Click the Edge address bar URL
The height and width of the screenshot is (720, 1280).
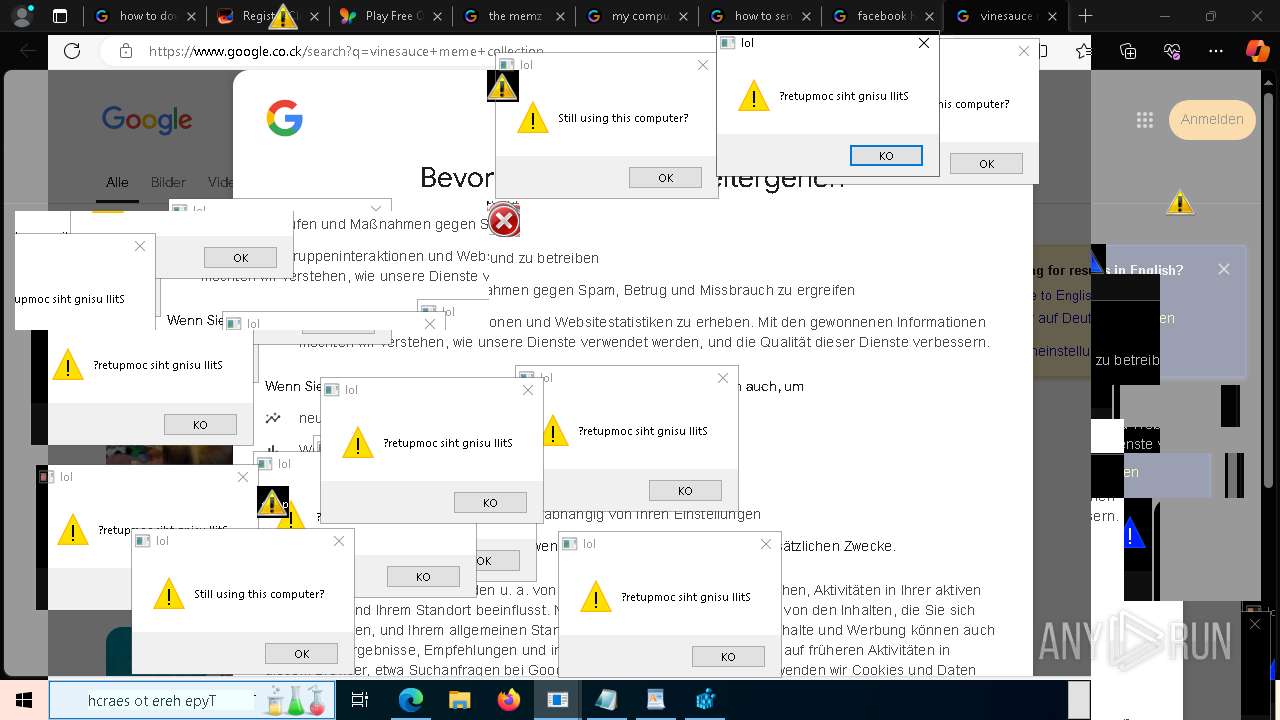point(346,51)
